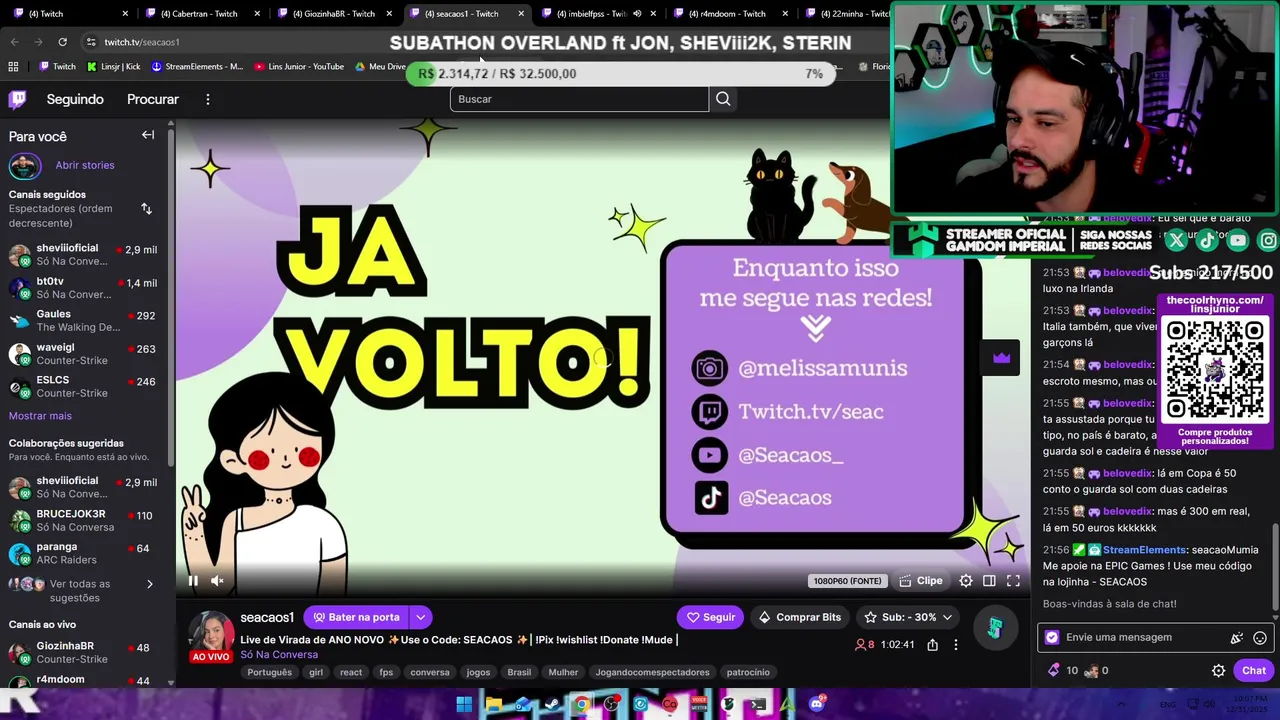Screen dimensions: 1280x720
Task: Mute the imbielfpss tab audio icon
Action: pyautogui.click(x=637, y=14)
